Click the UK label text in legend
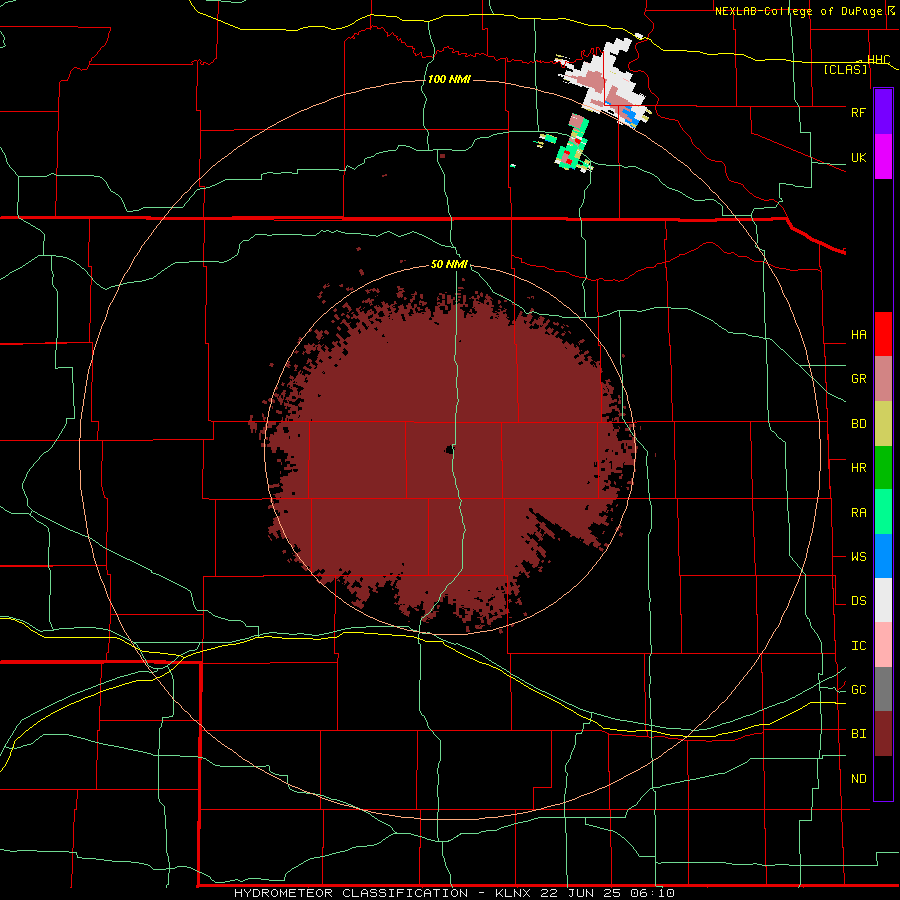This screenshot has height=900, width=900. tap(858, 157)
